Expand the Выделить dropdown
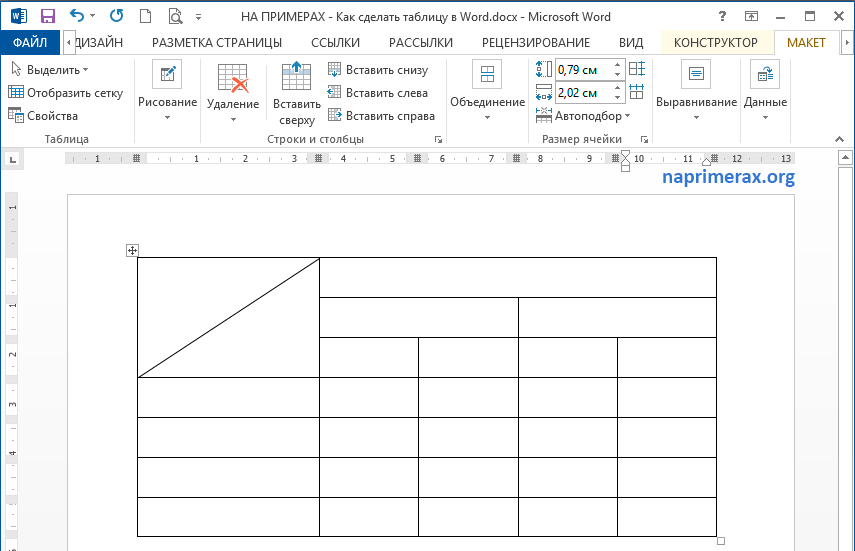 point(50,70)
